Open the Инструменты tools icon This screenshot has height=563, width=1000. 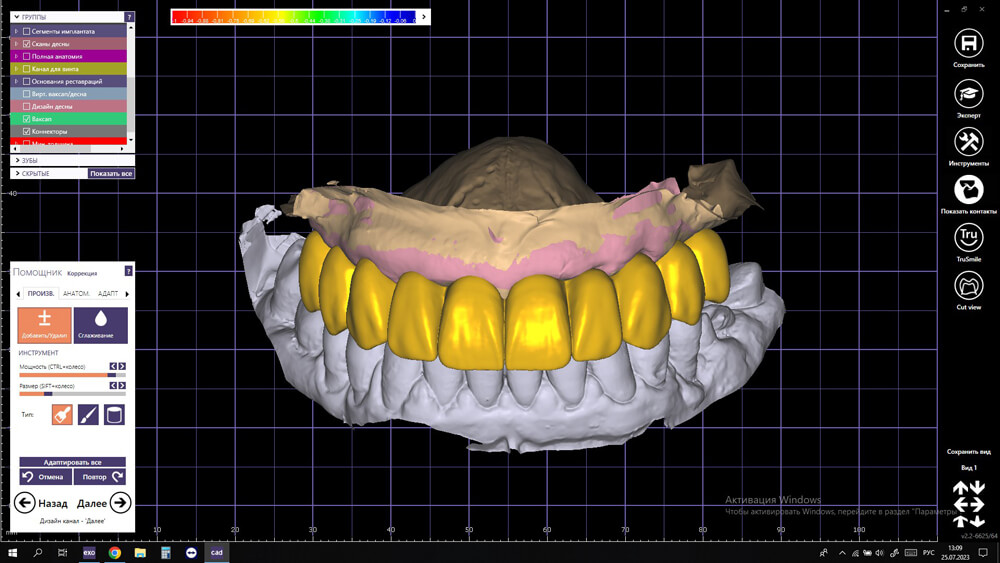[x=968, y=142]
